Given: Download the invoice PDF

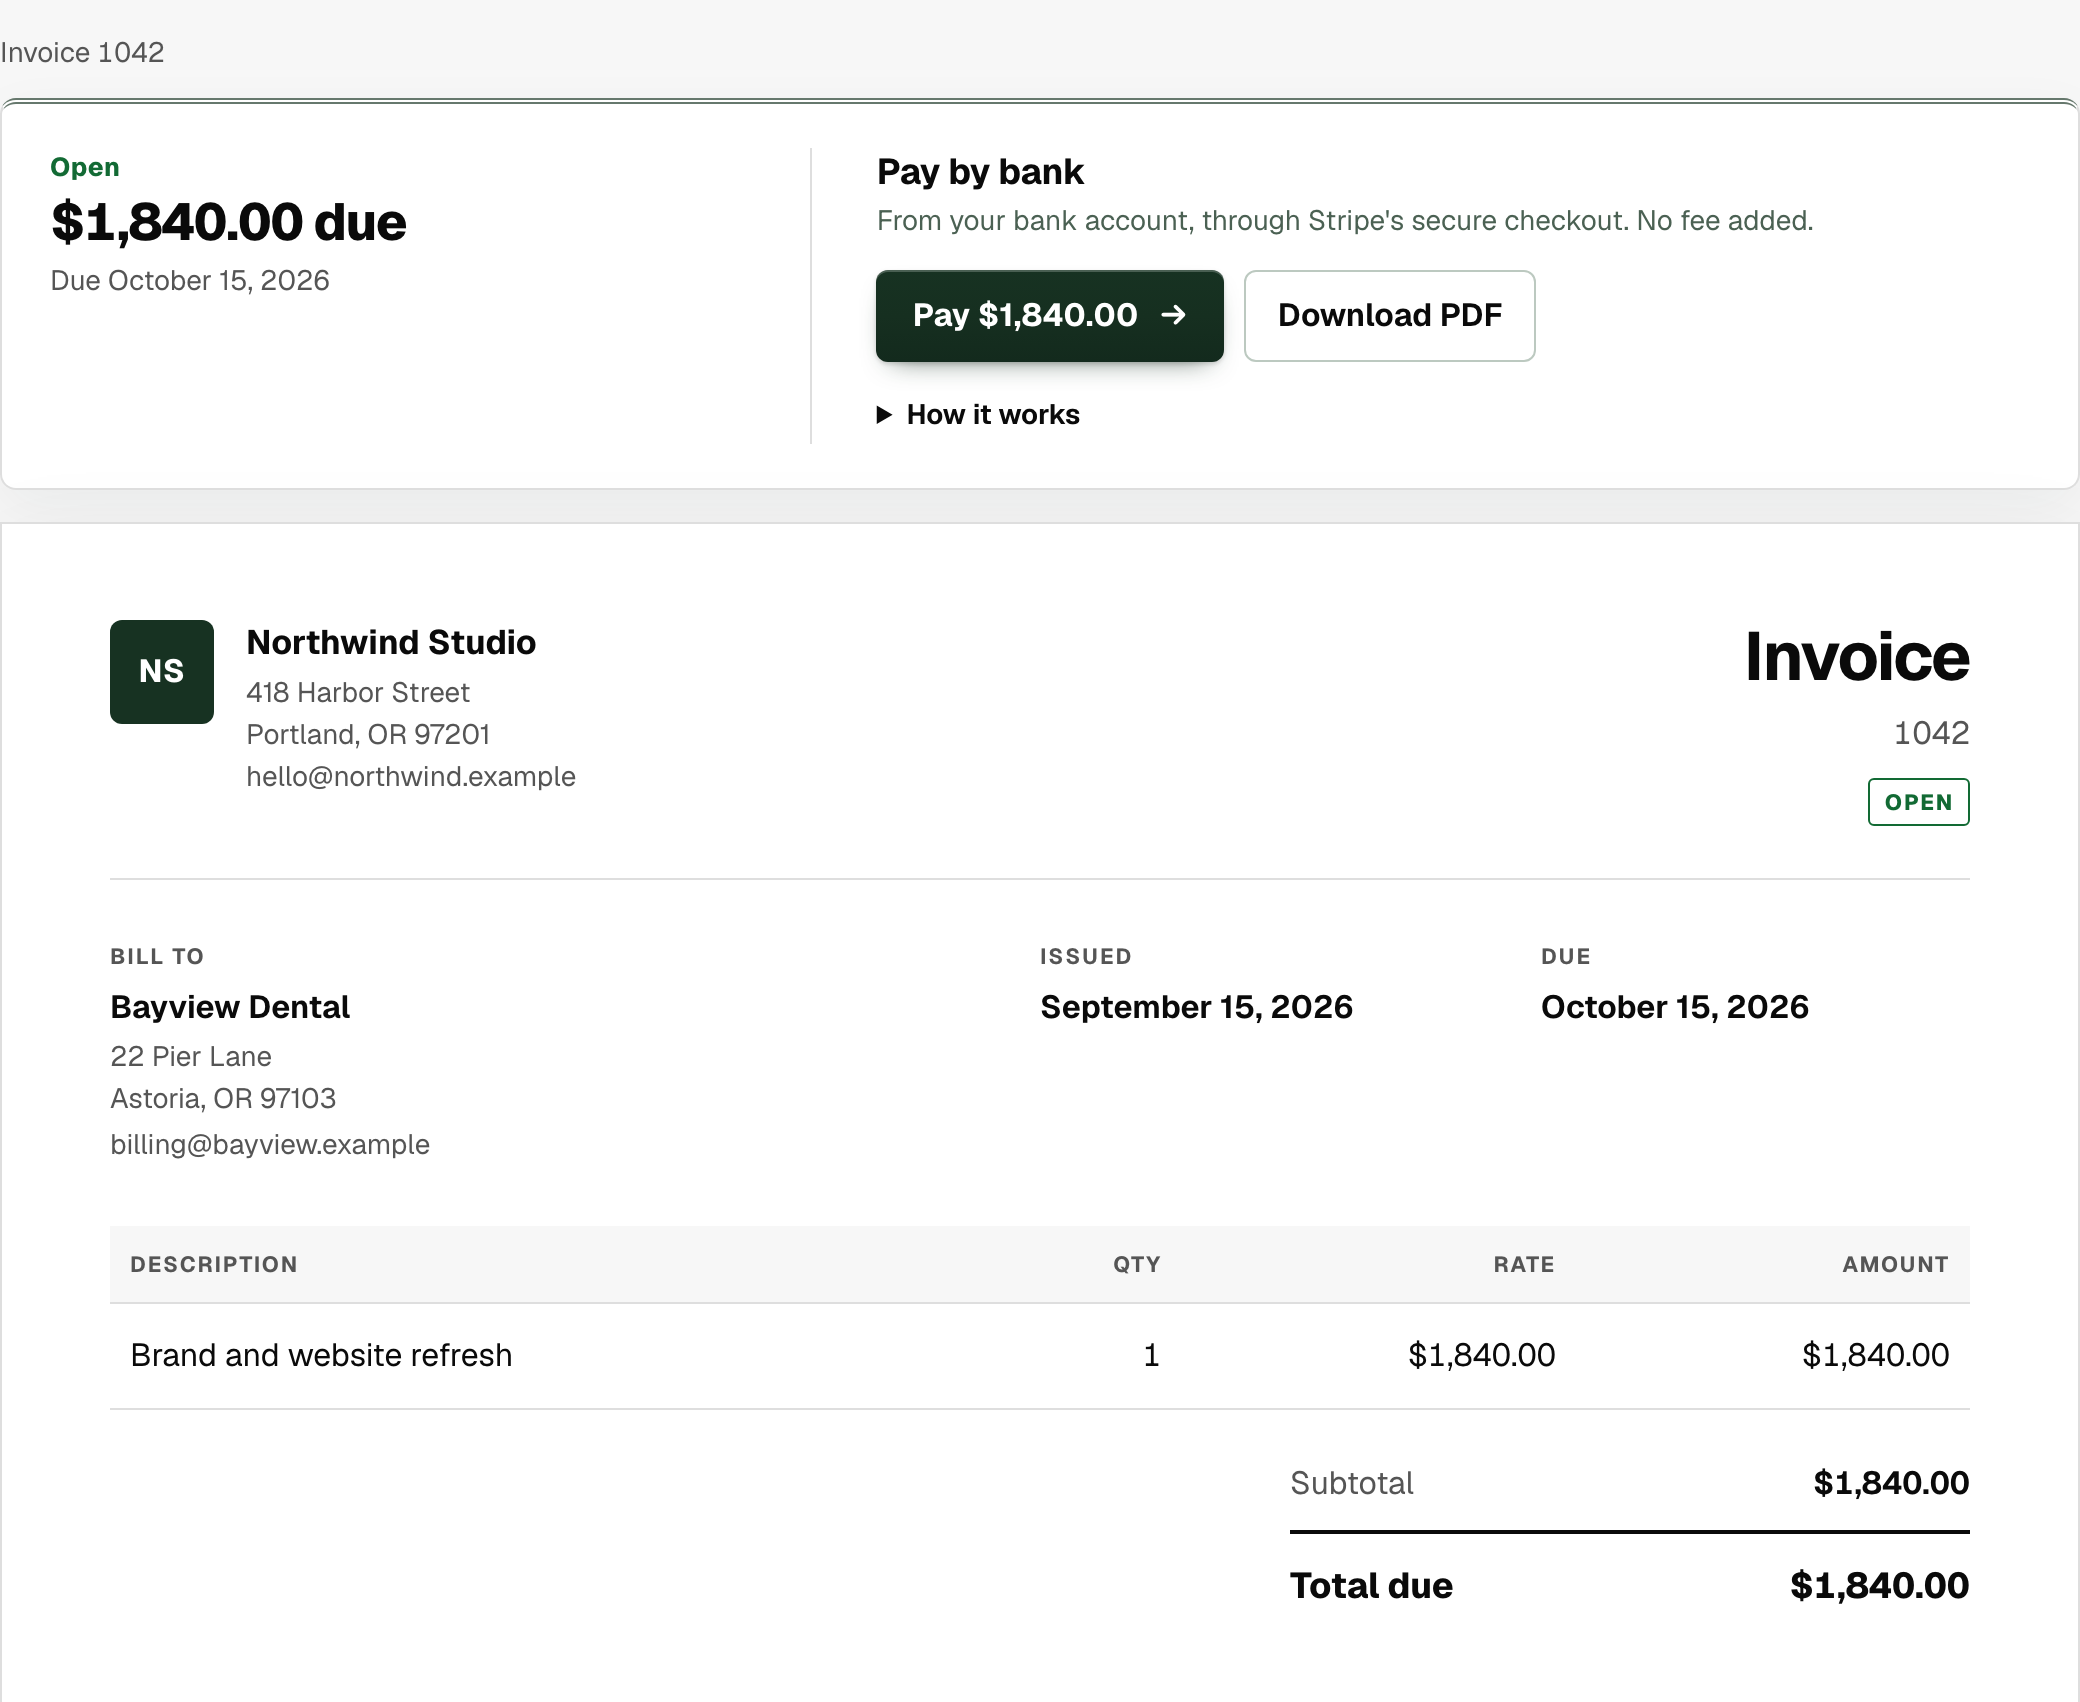Looking at the screenshot, I should [x=1389, y=316].
